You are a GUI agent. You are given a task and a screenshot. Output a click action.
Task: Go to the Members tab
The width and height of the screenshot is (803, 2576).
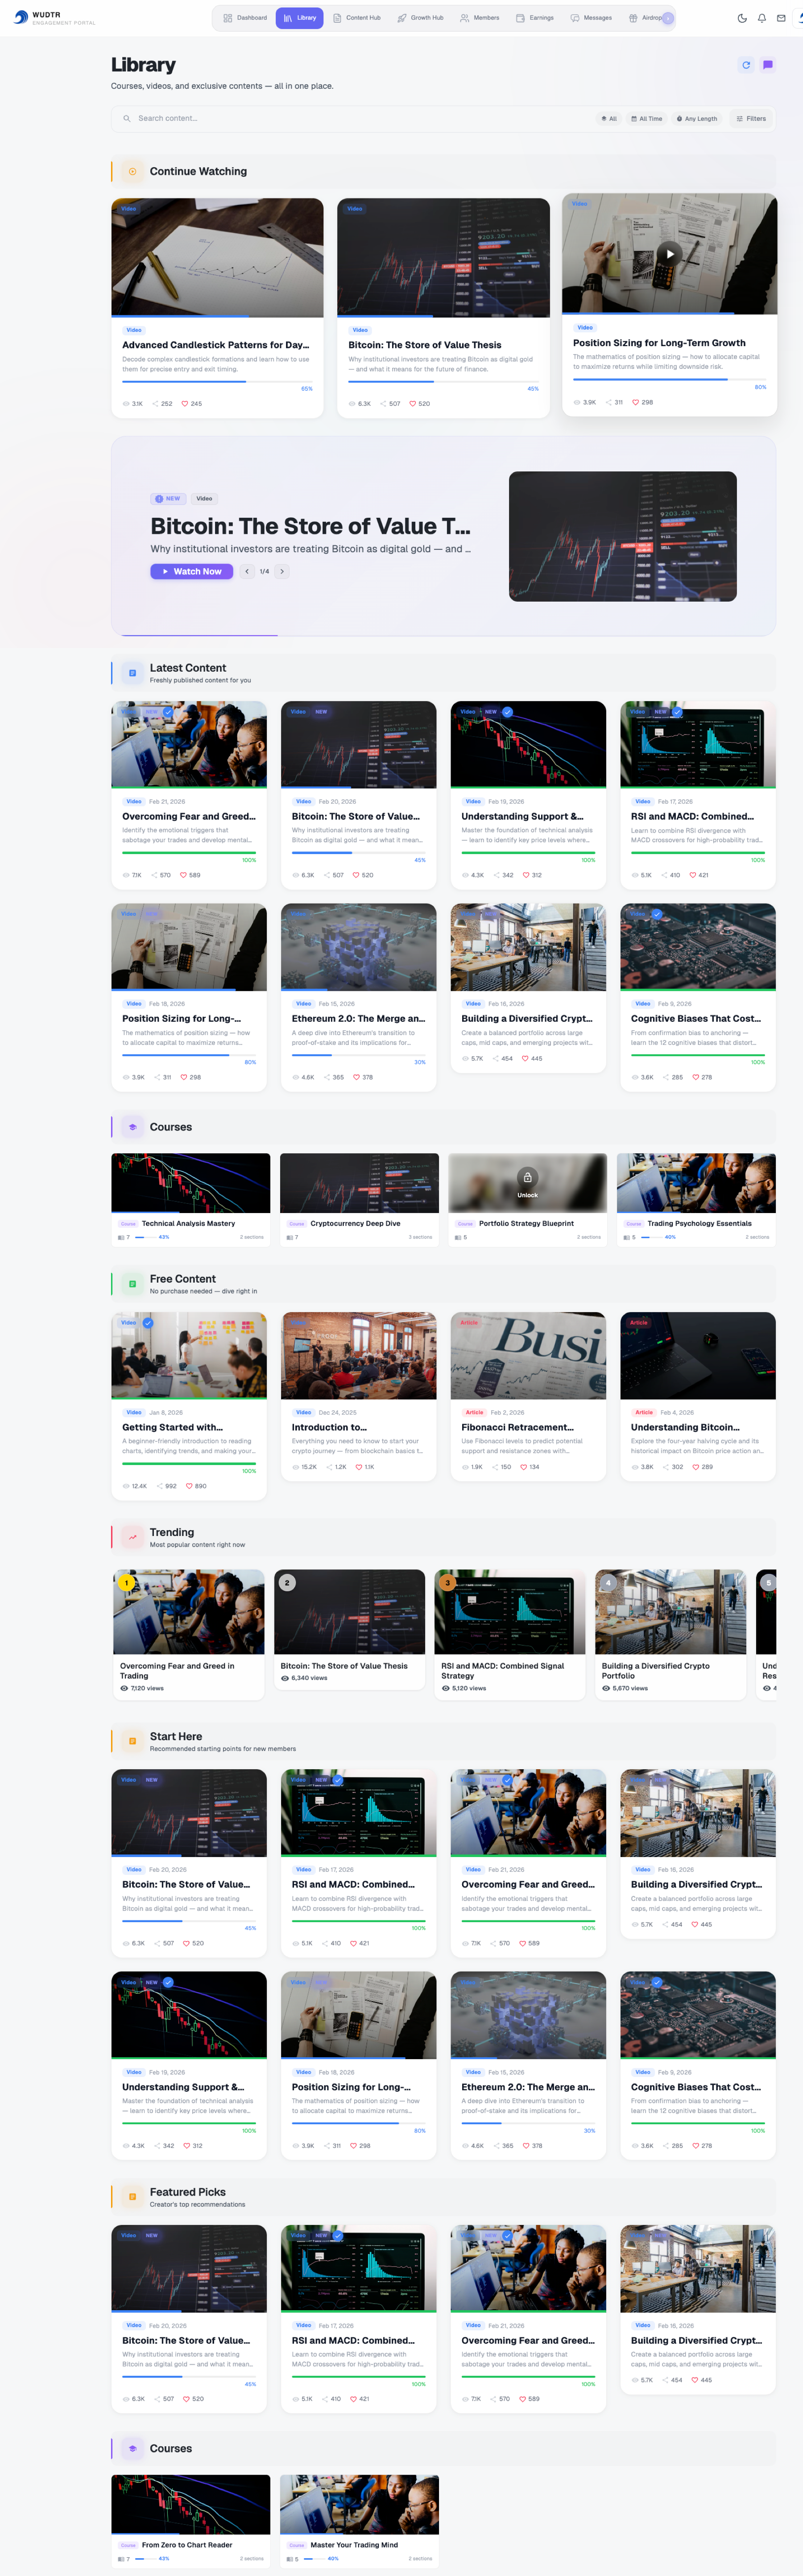pyautogui.click(x=480, y=18)
